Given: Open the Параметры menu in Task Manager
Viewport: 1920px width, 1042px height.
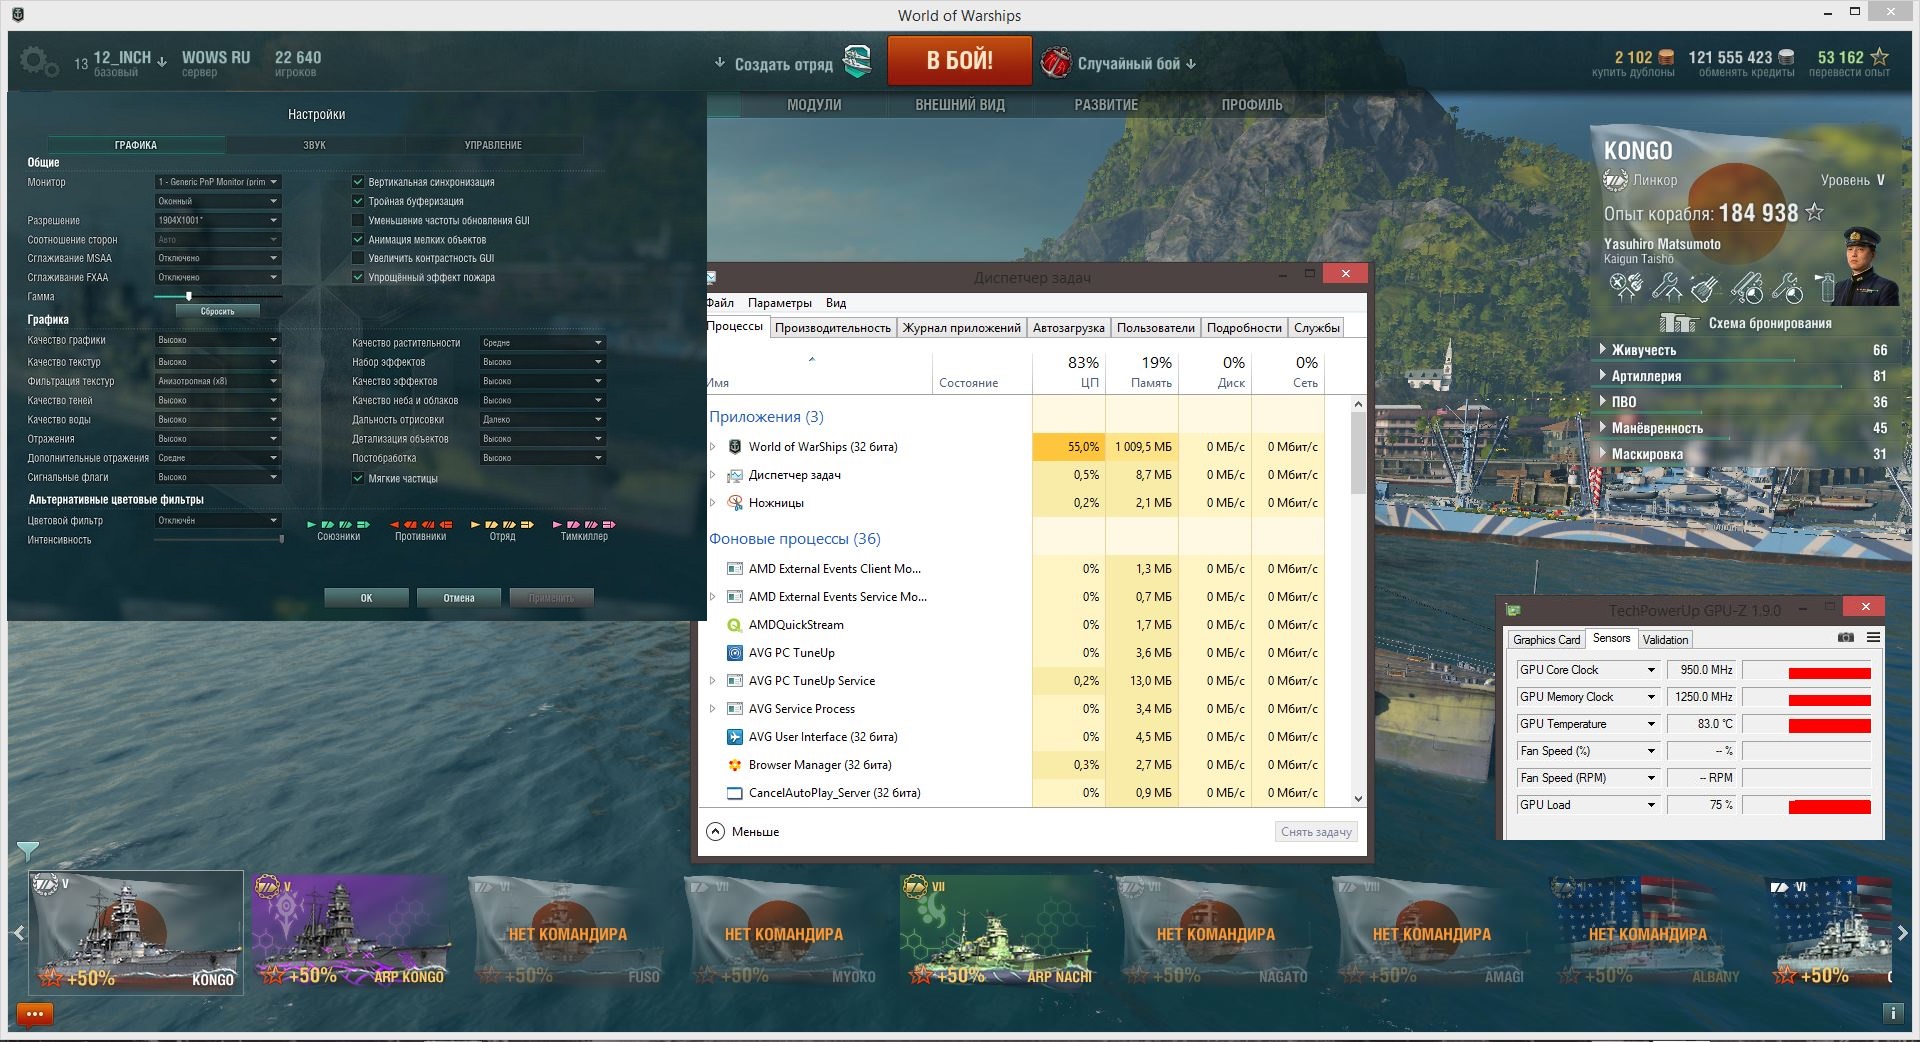Looking at the screenshot, I should click(x=780, y=303).
